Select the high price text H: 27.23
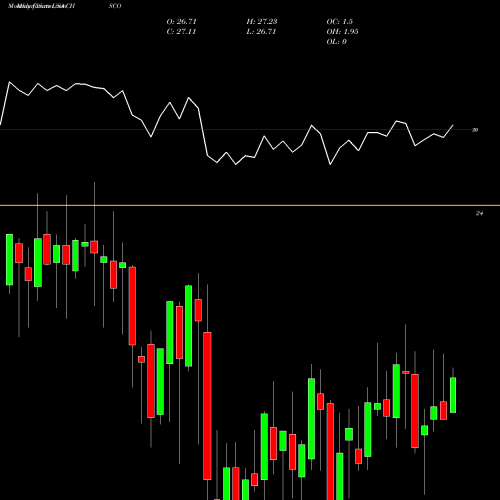 [x=262, y=22]
